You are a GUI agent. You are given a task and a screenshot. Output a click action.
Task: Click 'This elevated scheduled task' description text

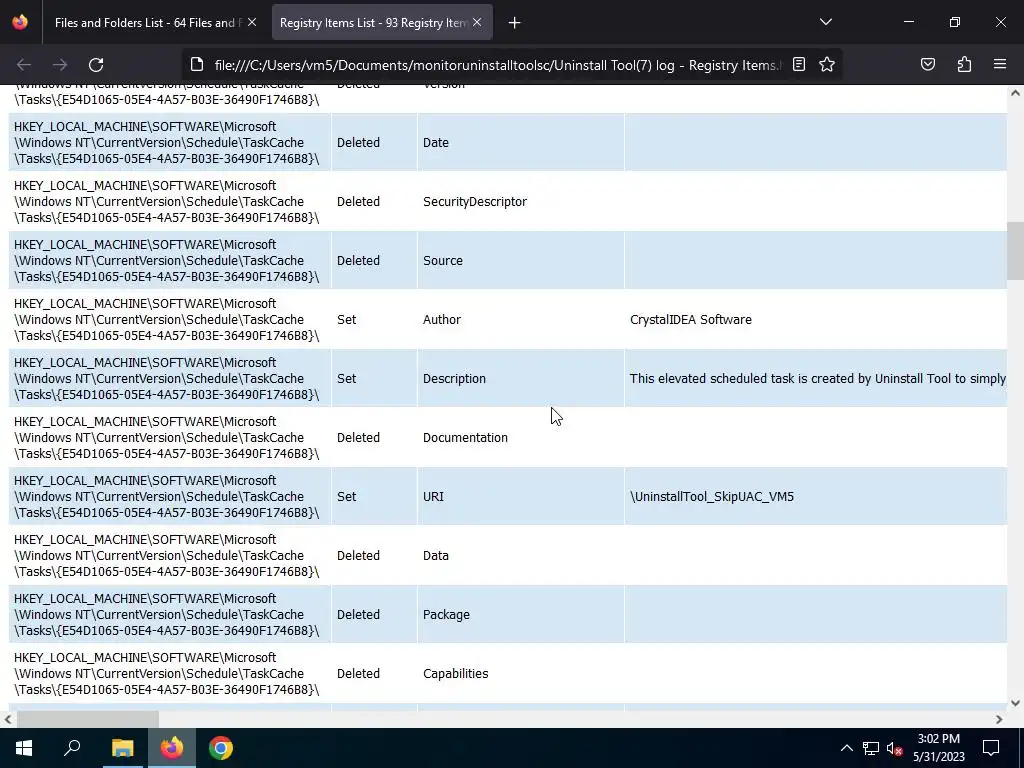[818, 379]
